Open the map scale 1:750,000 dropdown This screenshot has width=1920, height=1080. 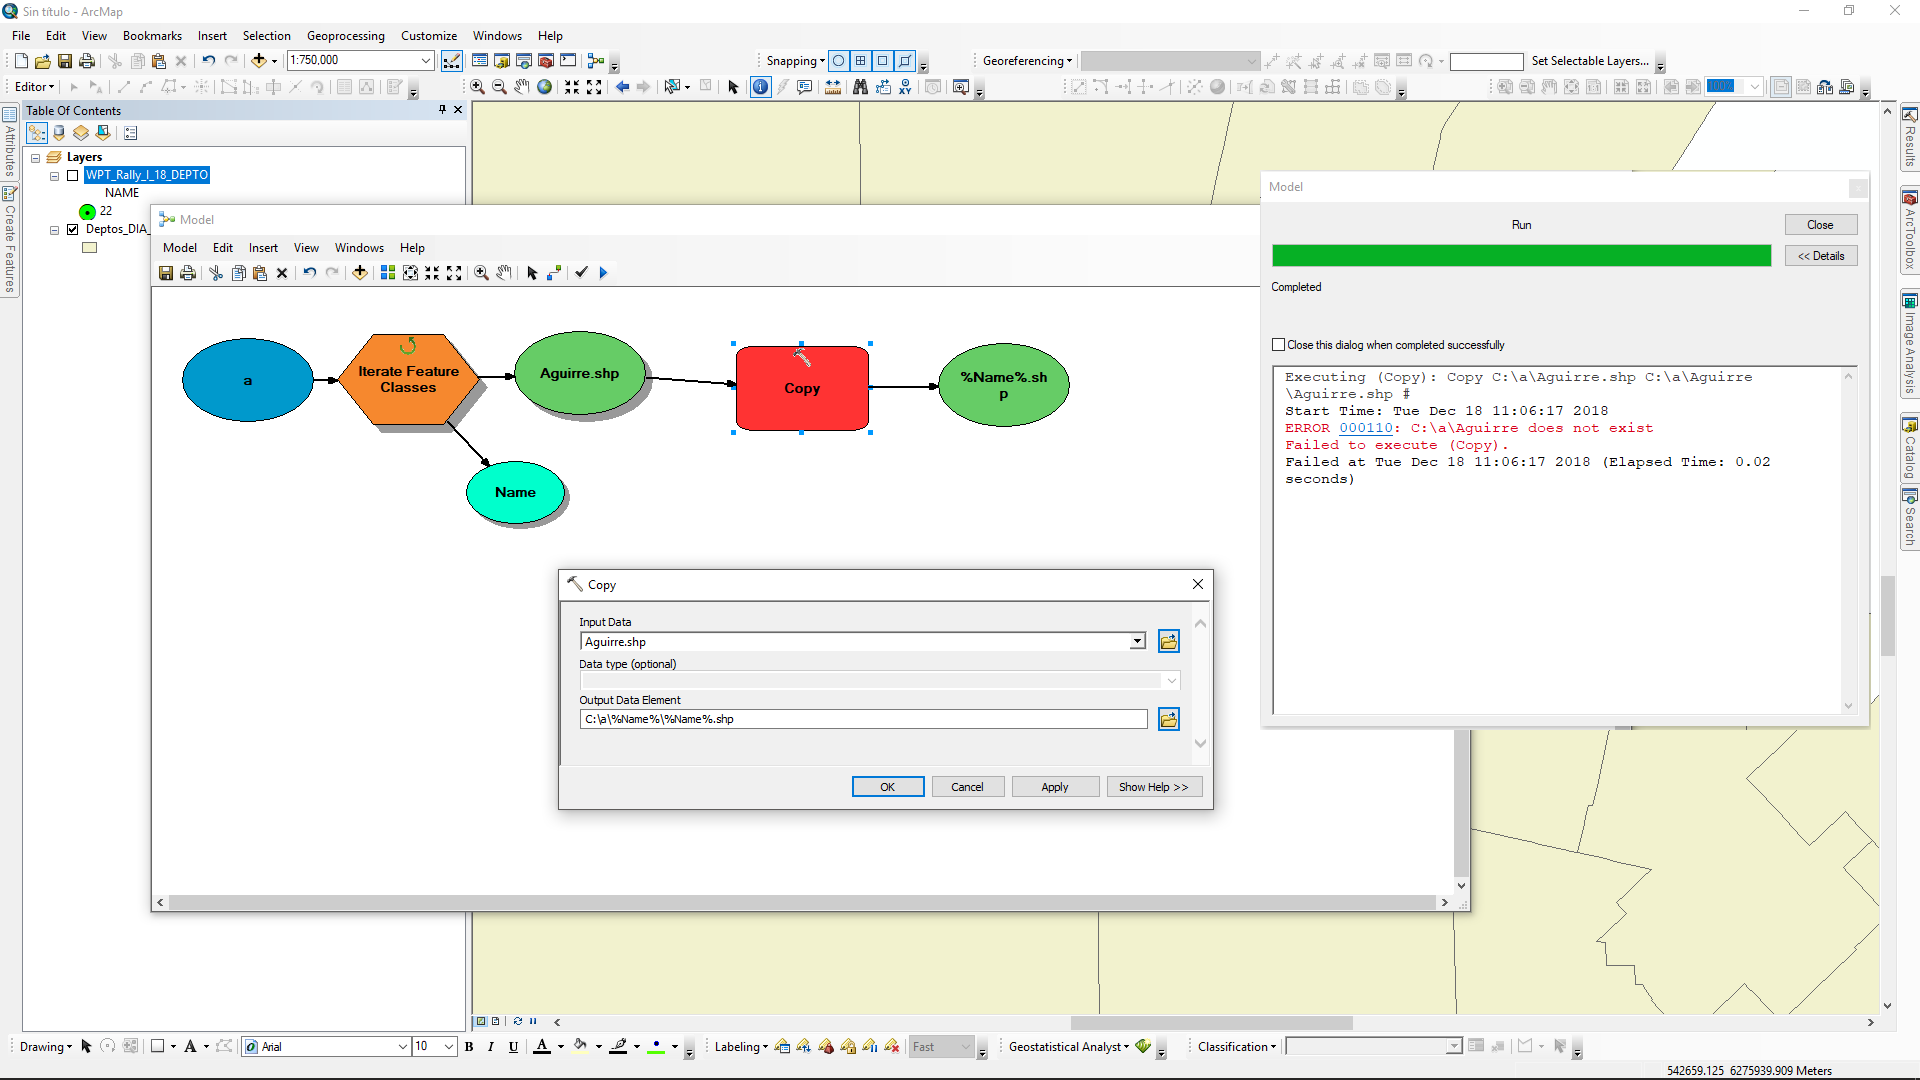point(426,61)
